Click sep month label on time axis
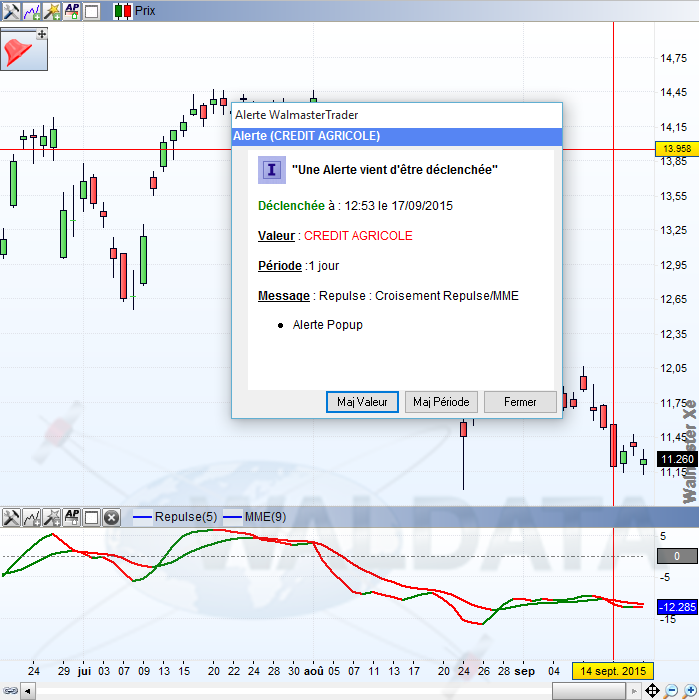The image size is (700, 700). coord(525,671)
